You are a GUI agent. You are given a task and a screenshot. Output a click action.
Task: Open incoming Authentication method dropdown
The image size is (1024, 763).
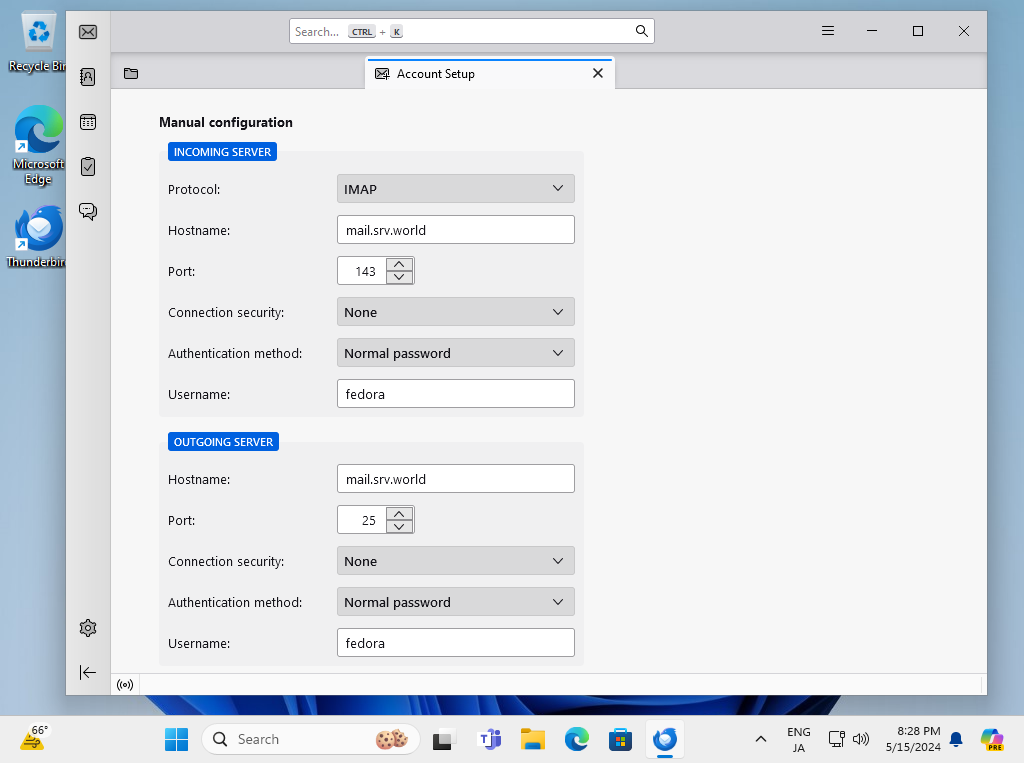click(456, 353)
